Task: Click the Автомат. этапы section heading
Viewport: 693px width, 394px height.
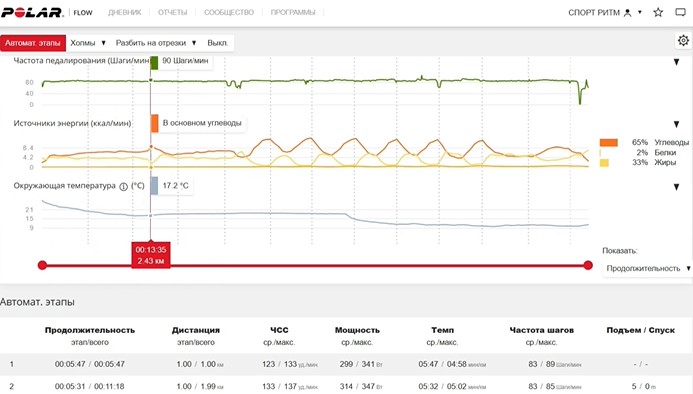Action: pos(37,302)
